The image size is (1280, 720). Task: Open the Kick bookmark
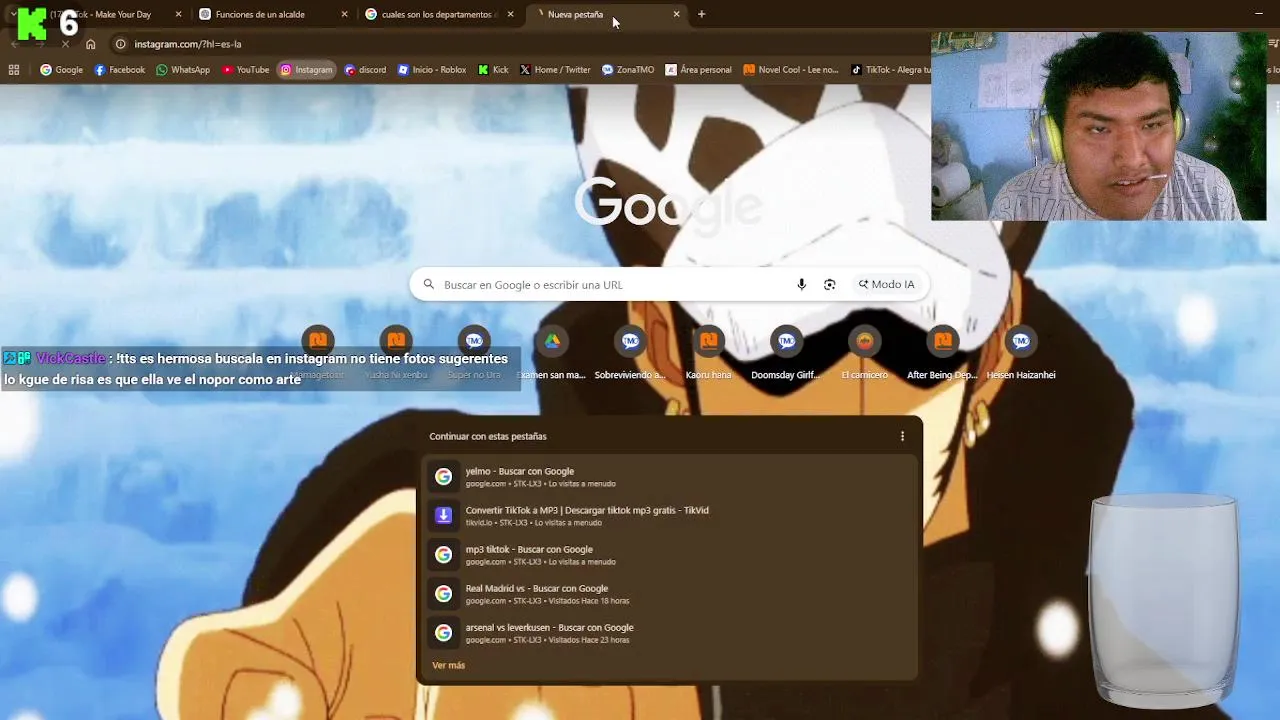(494, 70)
